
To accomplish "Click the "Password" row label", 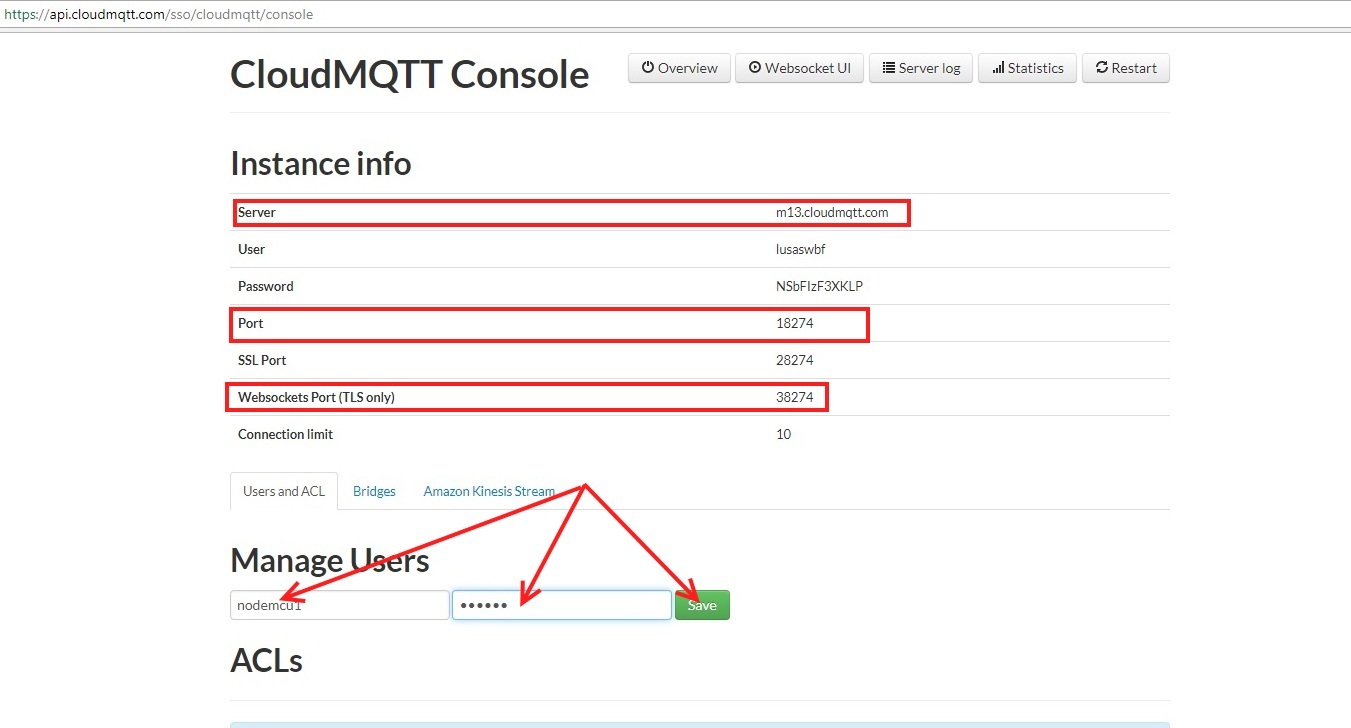I will coord(266,286).
